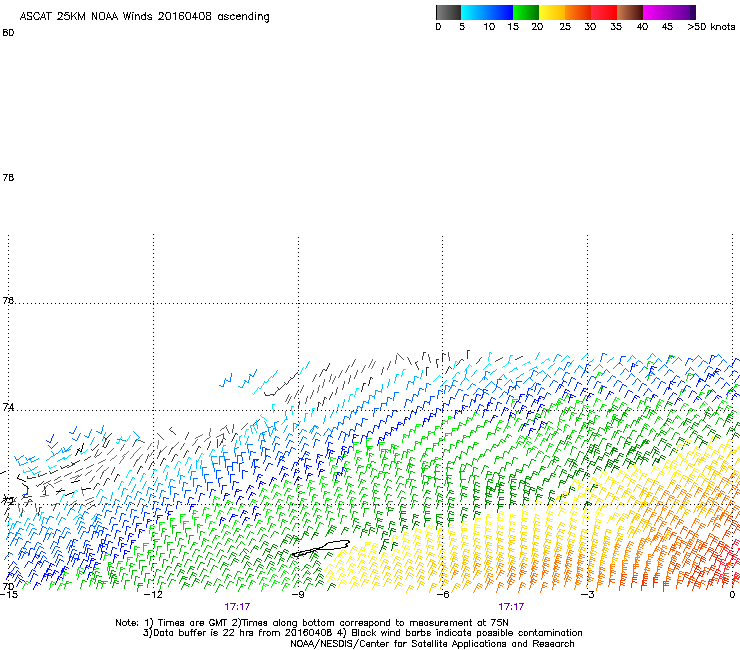Click the longitude label '-3' on bottom axis
Image resolution: width=740 pixels, height=650 pixels.
(x=587, y=595)
